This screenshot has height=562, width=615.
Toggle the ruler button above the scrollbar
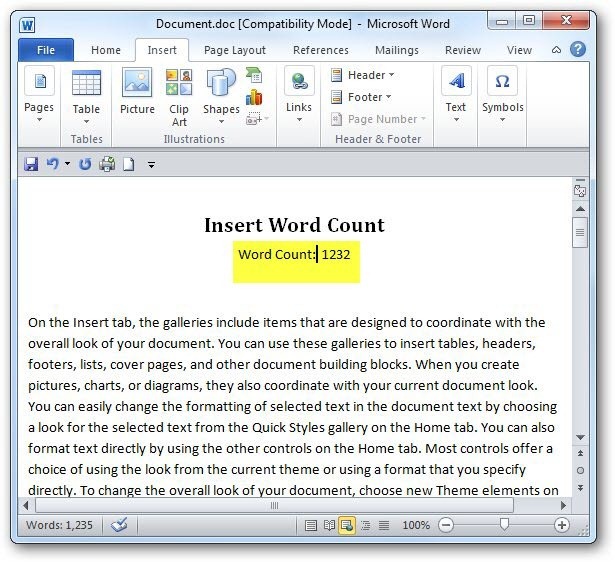click(x=580, y=189)
